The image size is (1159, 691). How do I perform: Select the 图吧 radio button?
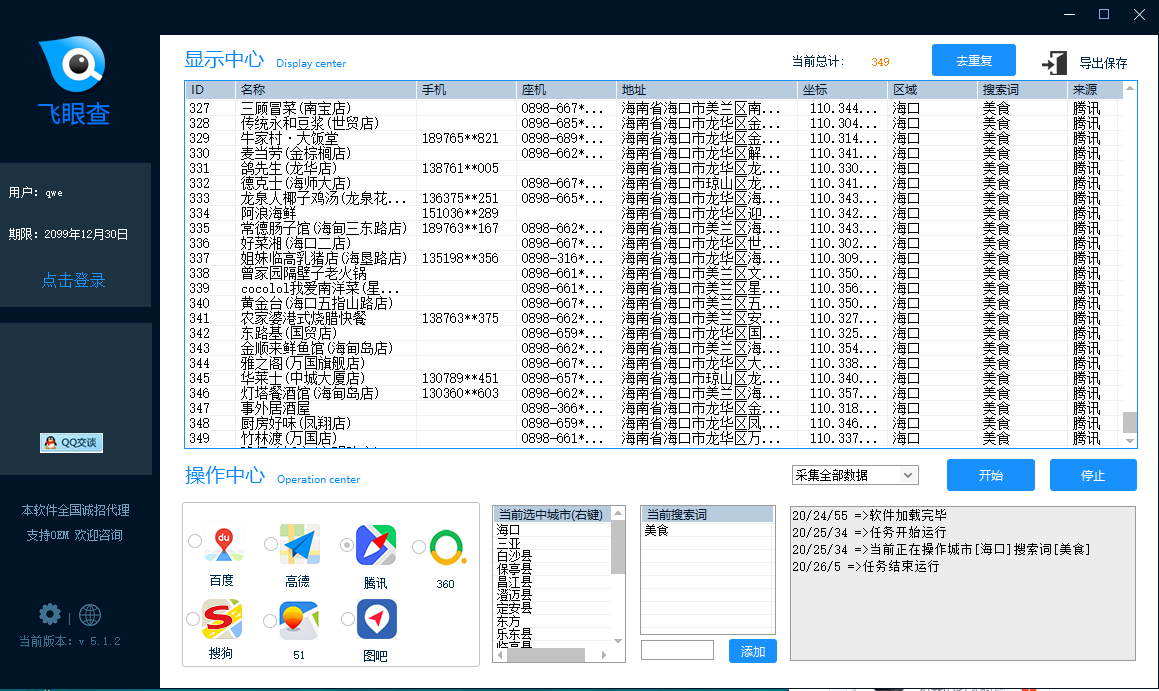347,619
